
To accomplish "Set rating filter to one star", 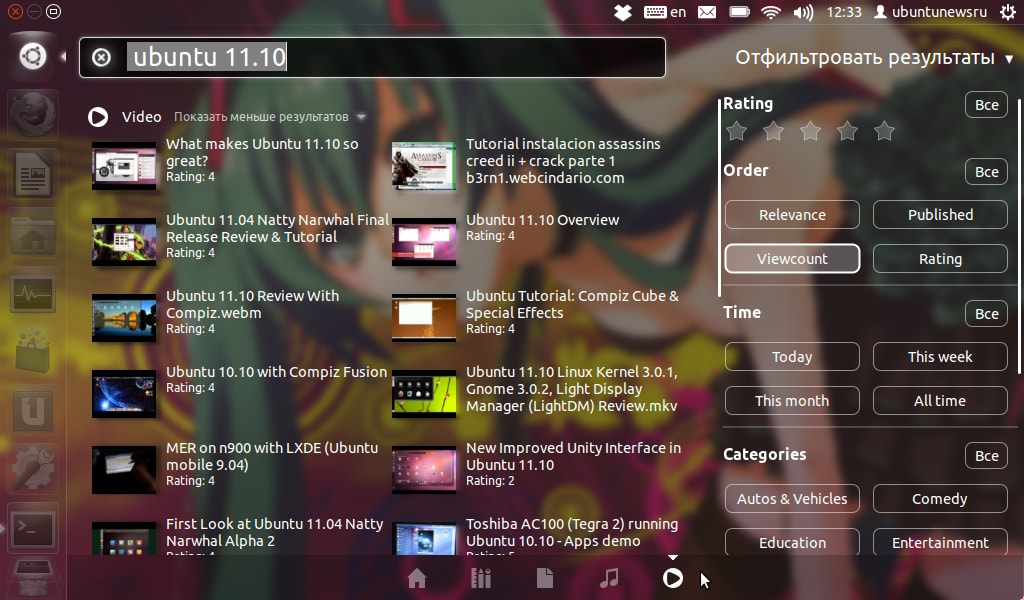I will 737,131.
